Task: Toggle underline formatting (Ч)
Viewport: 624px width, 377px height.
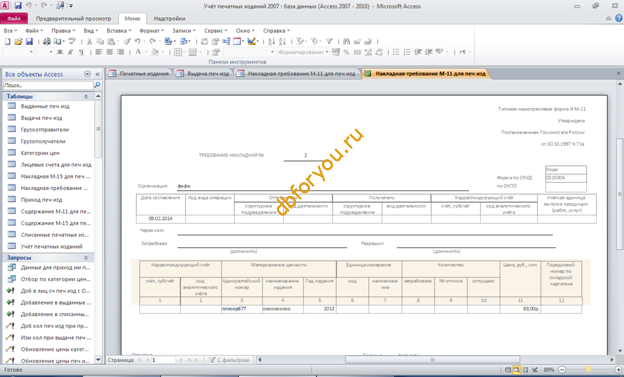Action: pos(81,52)
